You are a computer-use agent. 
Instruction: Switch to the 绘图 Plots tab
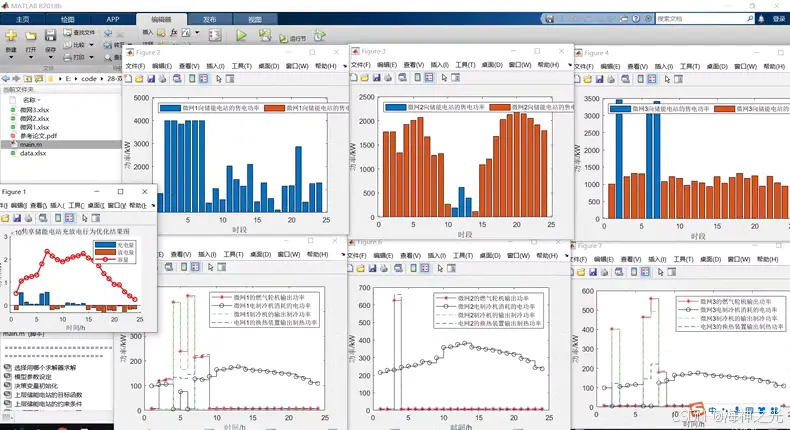pos(68,19)
